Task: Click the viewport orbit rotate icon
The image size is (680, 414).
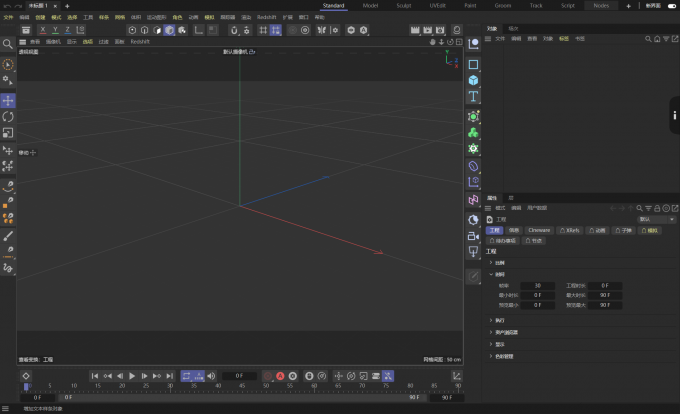Action: (450, 42)
